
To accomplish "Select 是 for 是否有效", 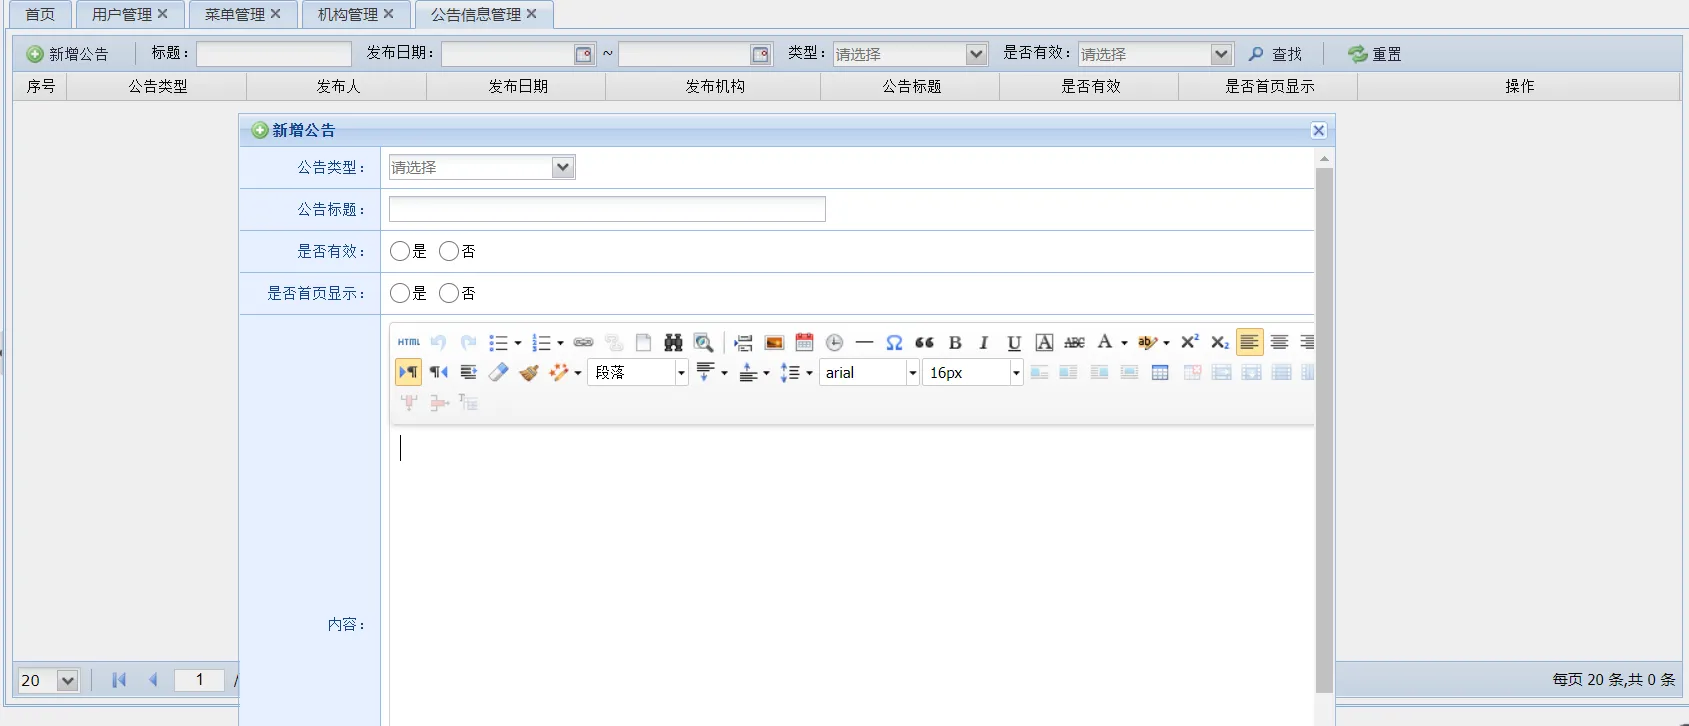I will (x=400, y=252).
